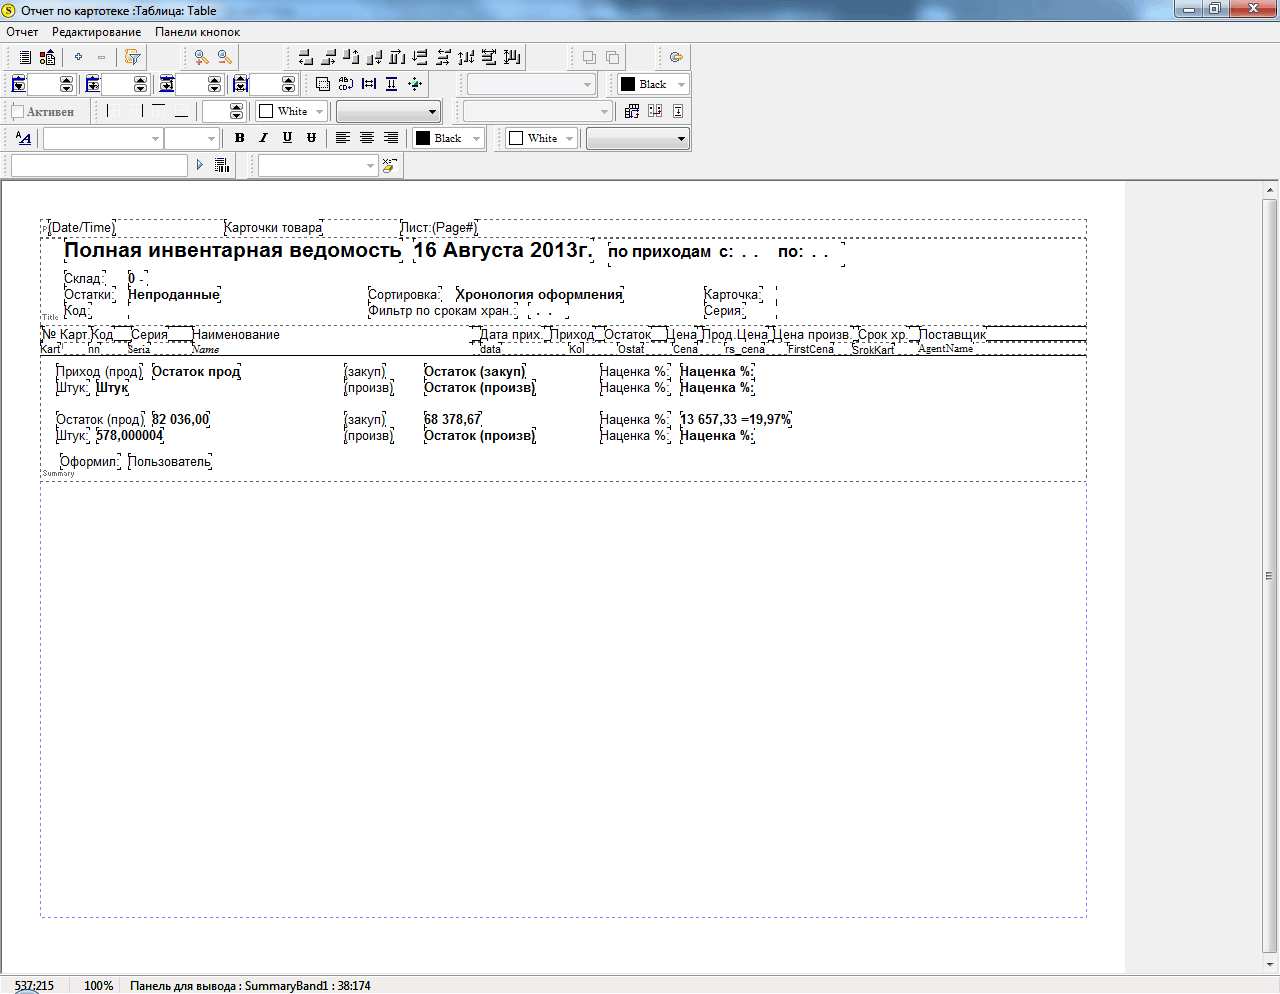Screen dimensions: 1280x994
Task: Toggle bold text formatting
Action: point(239,138)
